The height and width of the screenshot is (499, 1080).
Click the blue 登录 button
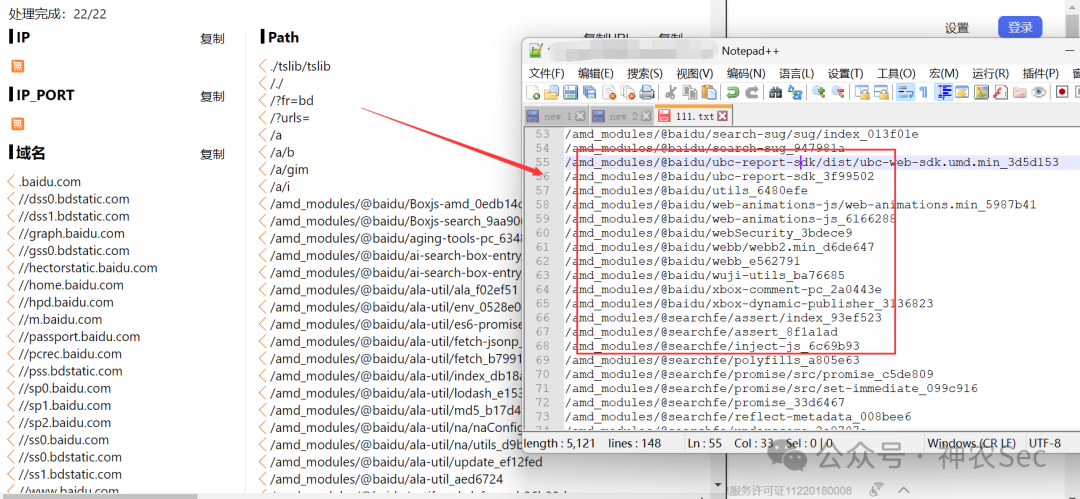(1020, 28)
